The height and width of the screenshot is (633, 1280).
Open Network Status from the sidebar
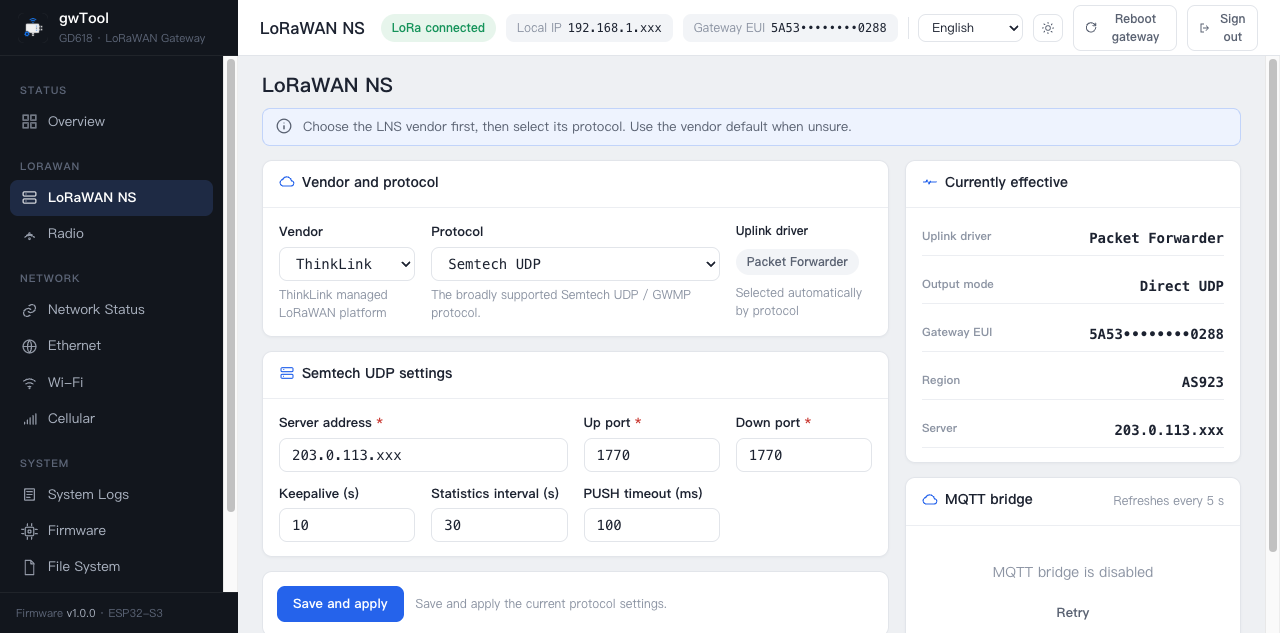pyautogui.click(x=111, y=309)
